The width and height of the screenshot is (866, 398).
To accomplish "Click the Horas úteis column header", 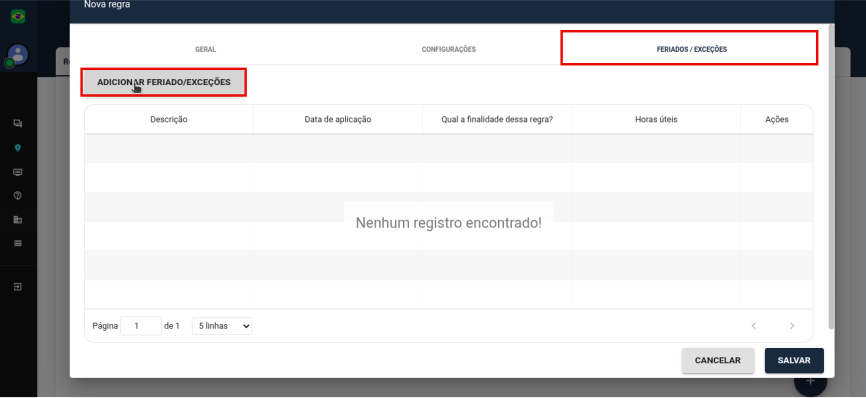I will [656, 119].
